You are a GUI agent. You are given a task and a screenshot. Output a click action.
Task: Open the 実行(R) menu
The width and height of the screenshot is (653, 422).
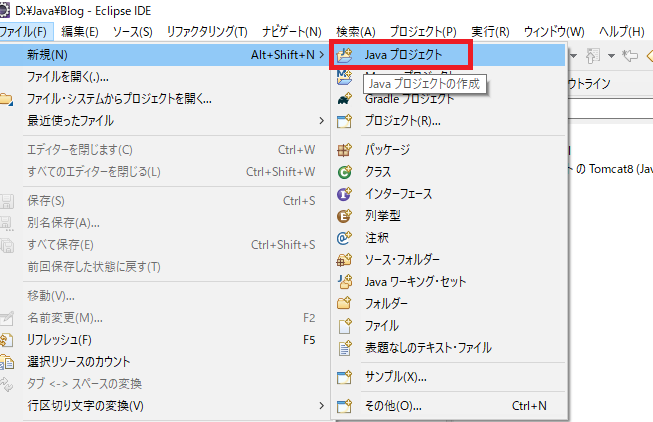(490, 32)
